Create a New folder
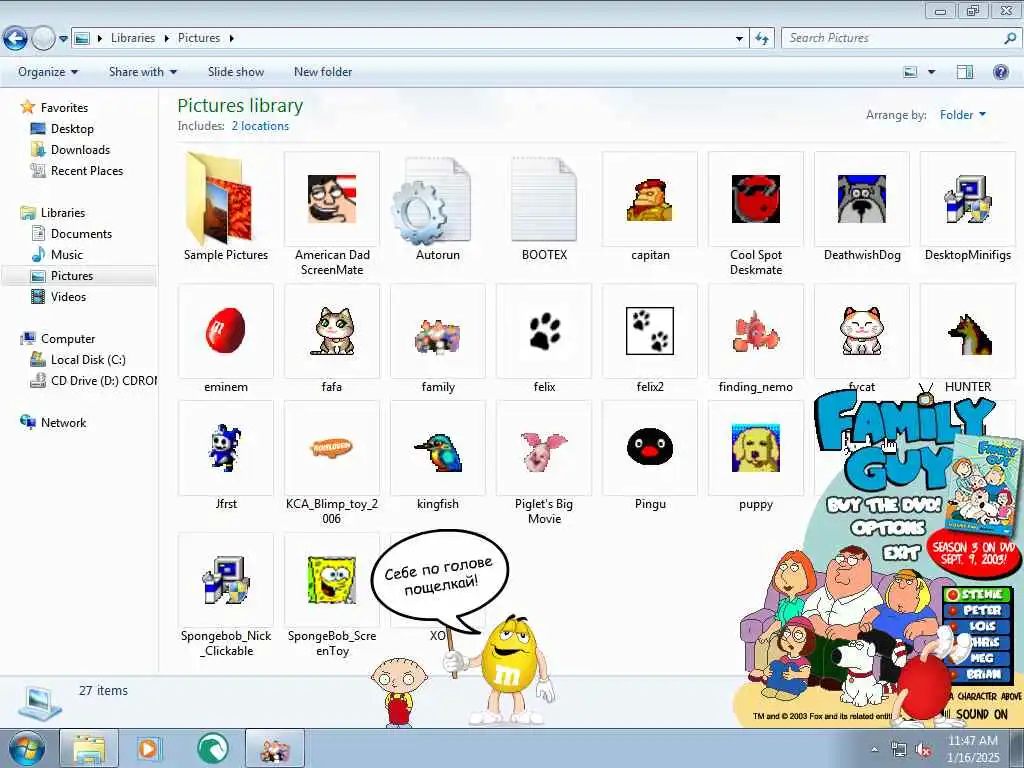This screenshot has width=1024, height=768. 323,72
